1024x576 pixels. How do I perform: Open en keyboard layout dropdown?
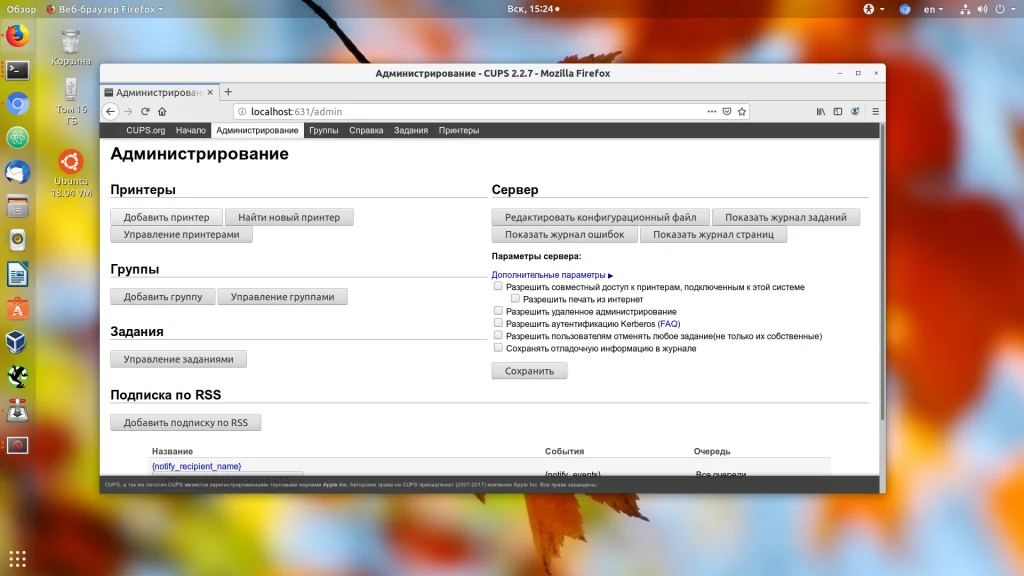click(933, 9)
